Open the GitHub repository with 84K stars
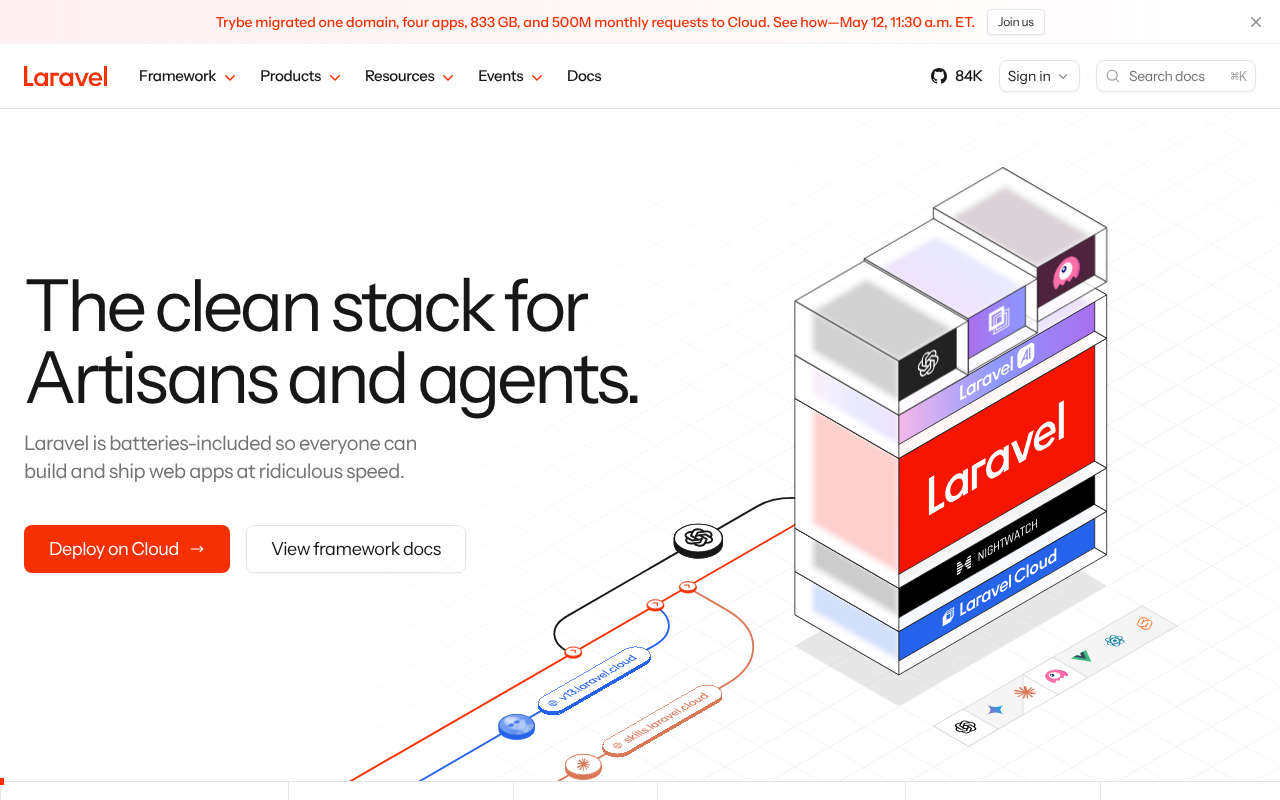Image resolution: width=1280 pixels, height=800 pixels. (956, 76)
